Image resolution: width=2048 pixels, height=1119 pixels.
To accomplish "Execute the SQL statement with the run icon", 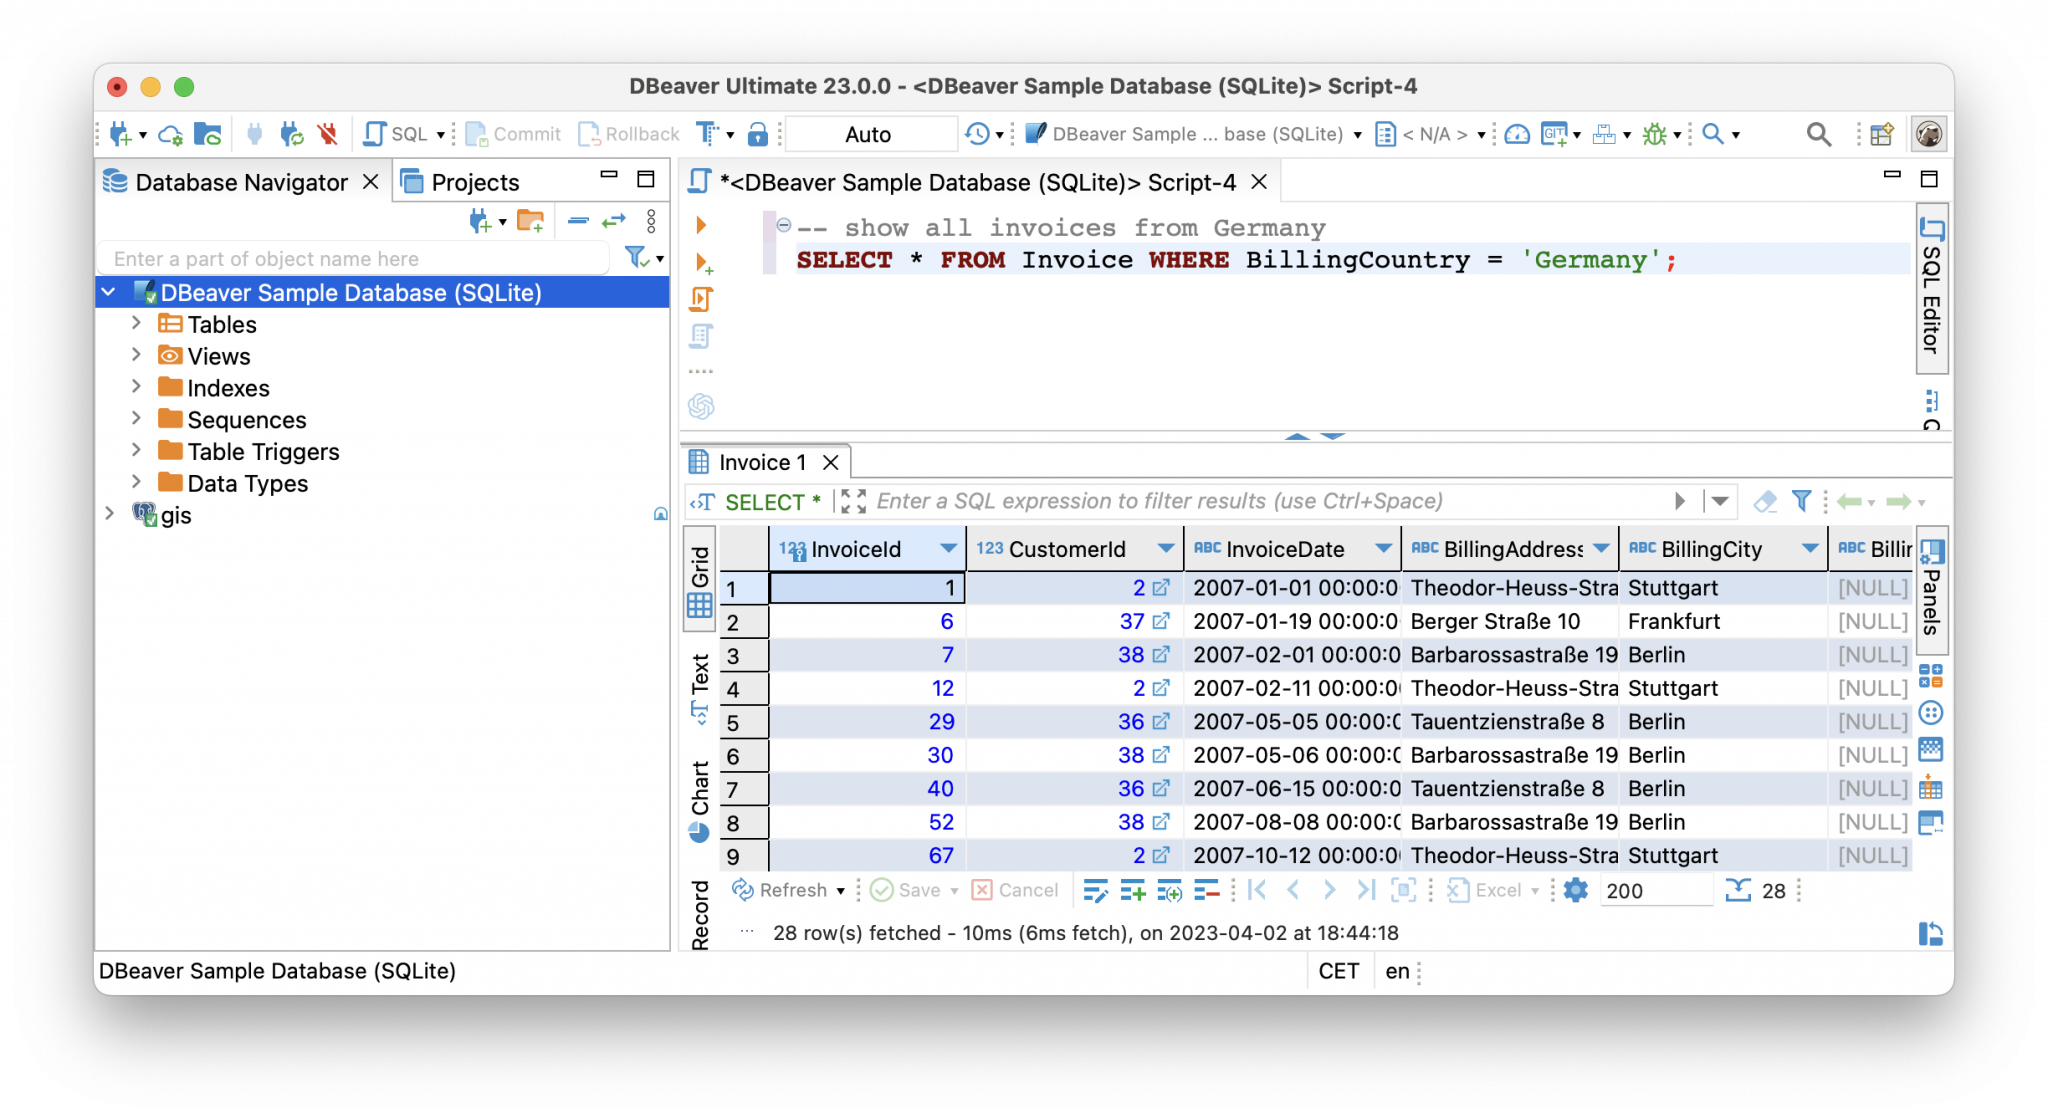I will [x=700, y=226].
